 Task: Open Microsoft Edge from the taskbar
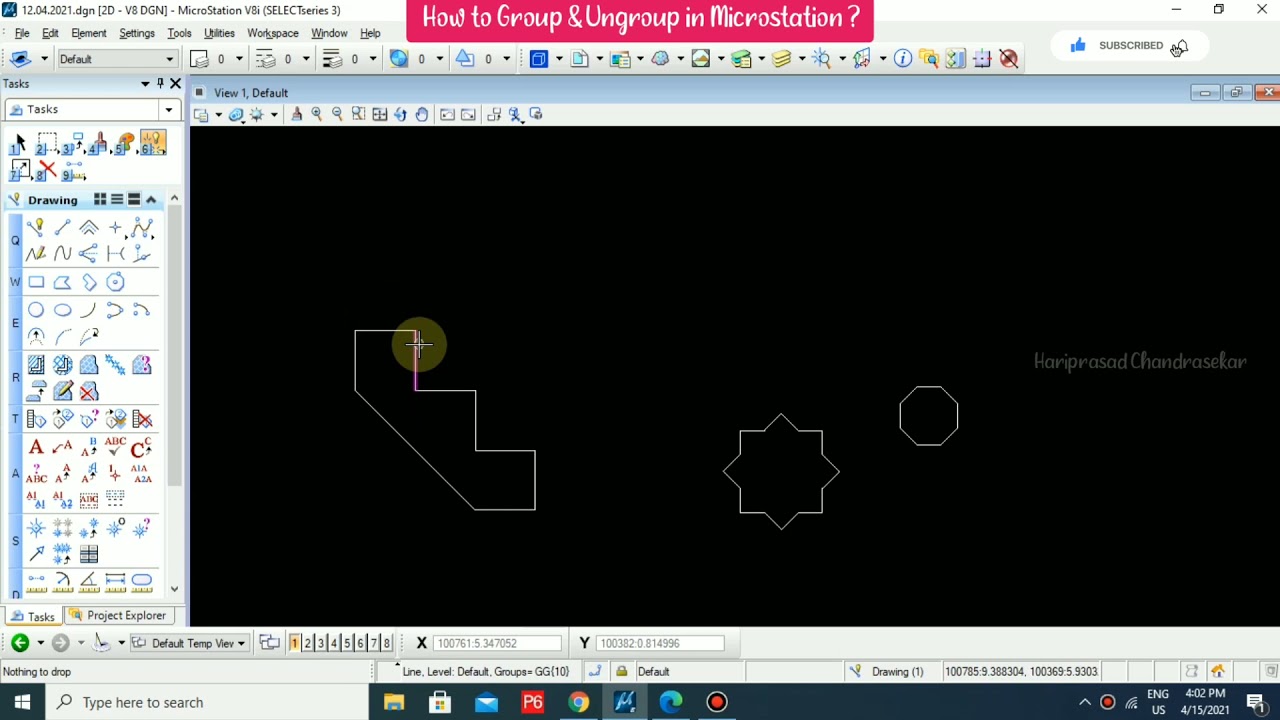(671, 702)
